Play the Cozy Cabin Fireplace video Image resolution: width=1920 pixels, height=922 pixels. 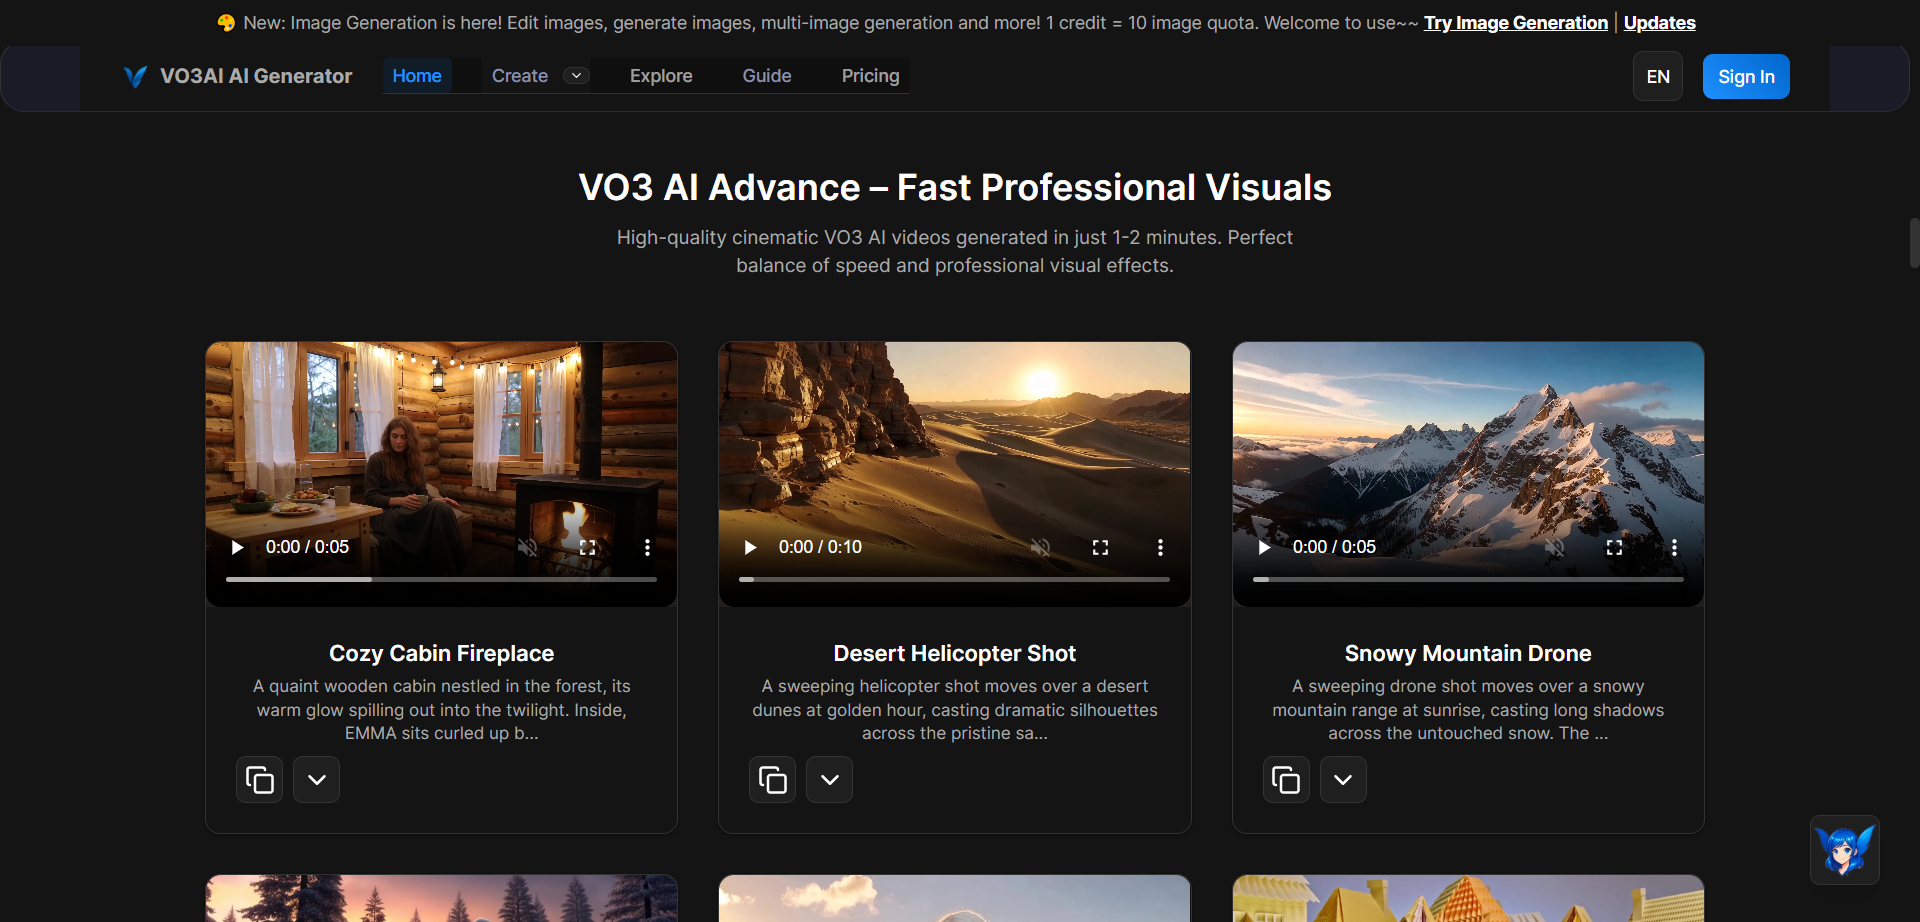[237, 547]
